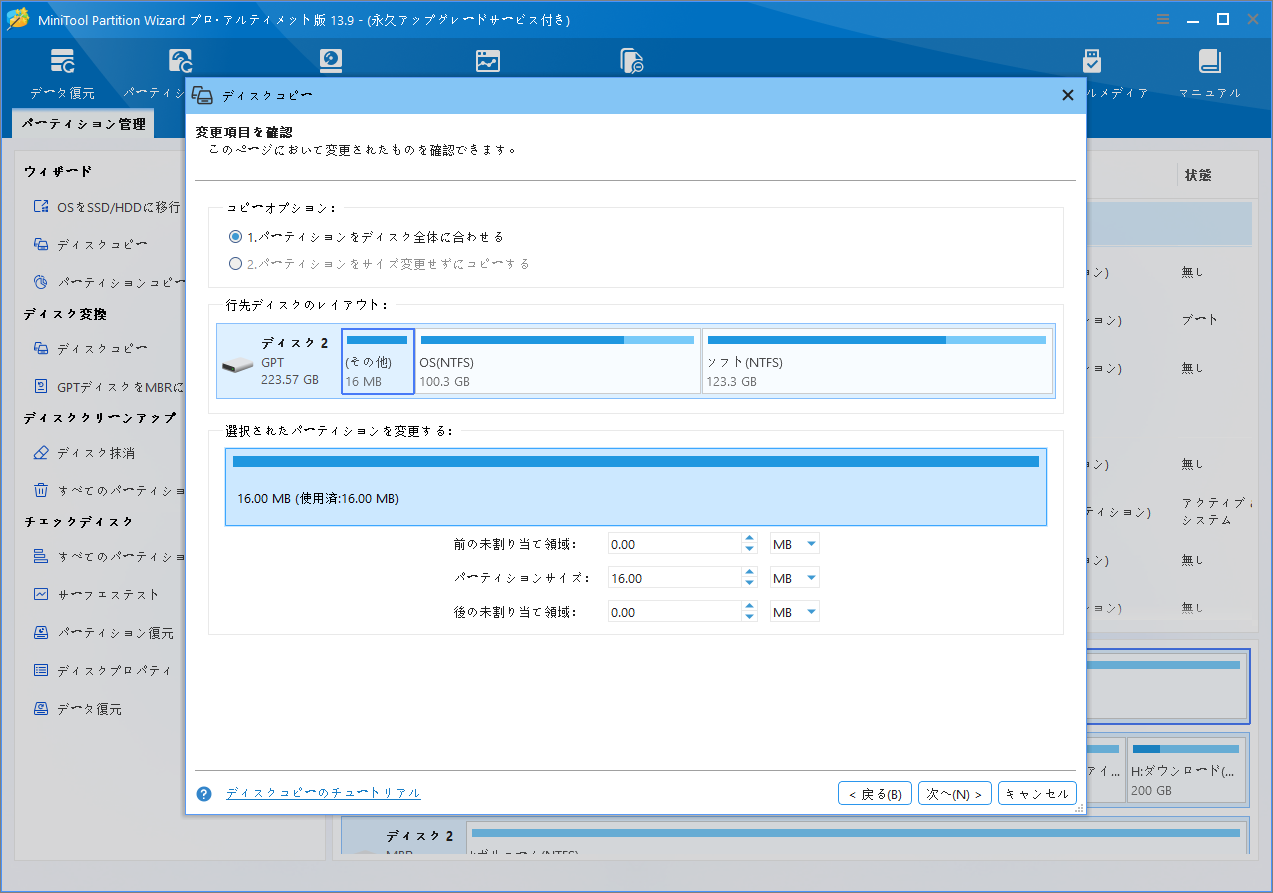Click the partition size bar showing 16.00 MB
The image size is (1273, 893).
coord(636,487)
